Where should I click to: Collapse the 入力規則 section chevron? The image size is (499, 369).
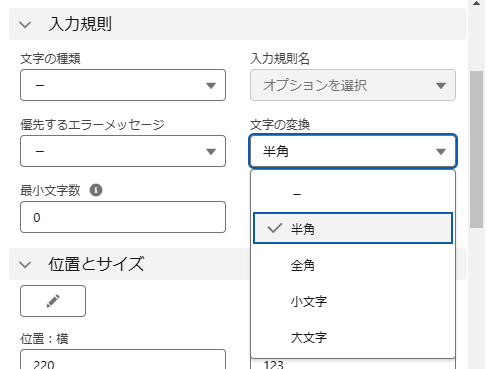(25, 24)
